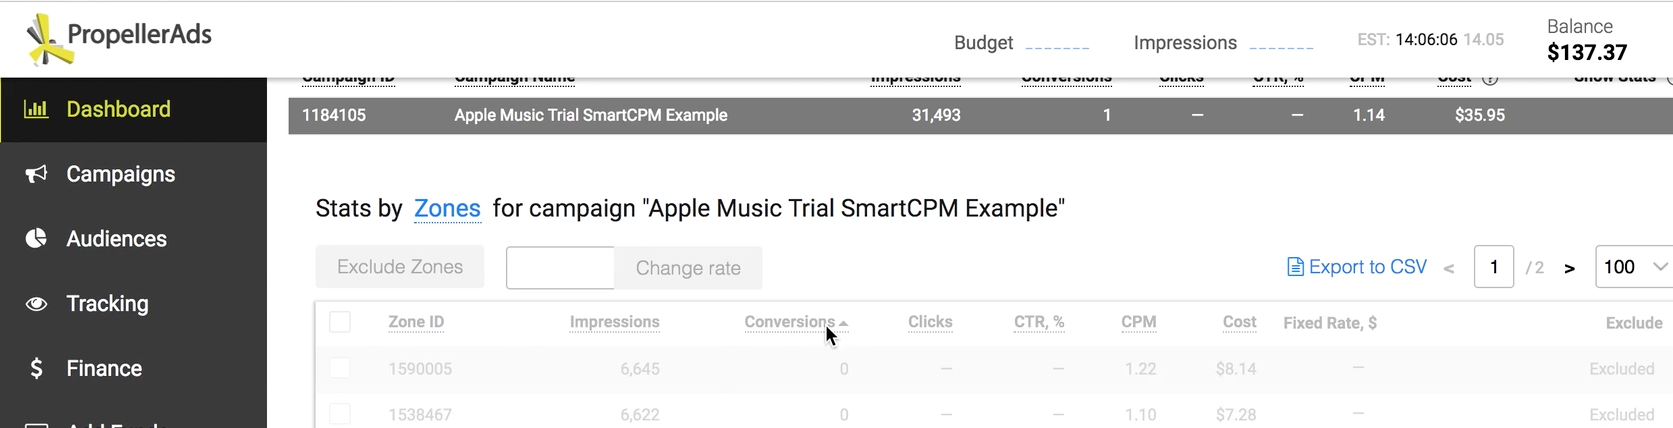Sort by zone Cost column header

[x=1239, y=322]
